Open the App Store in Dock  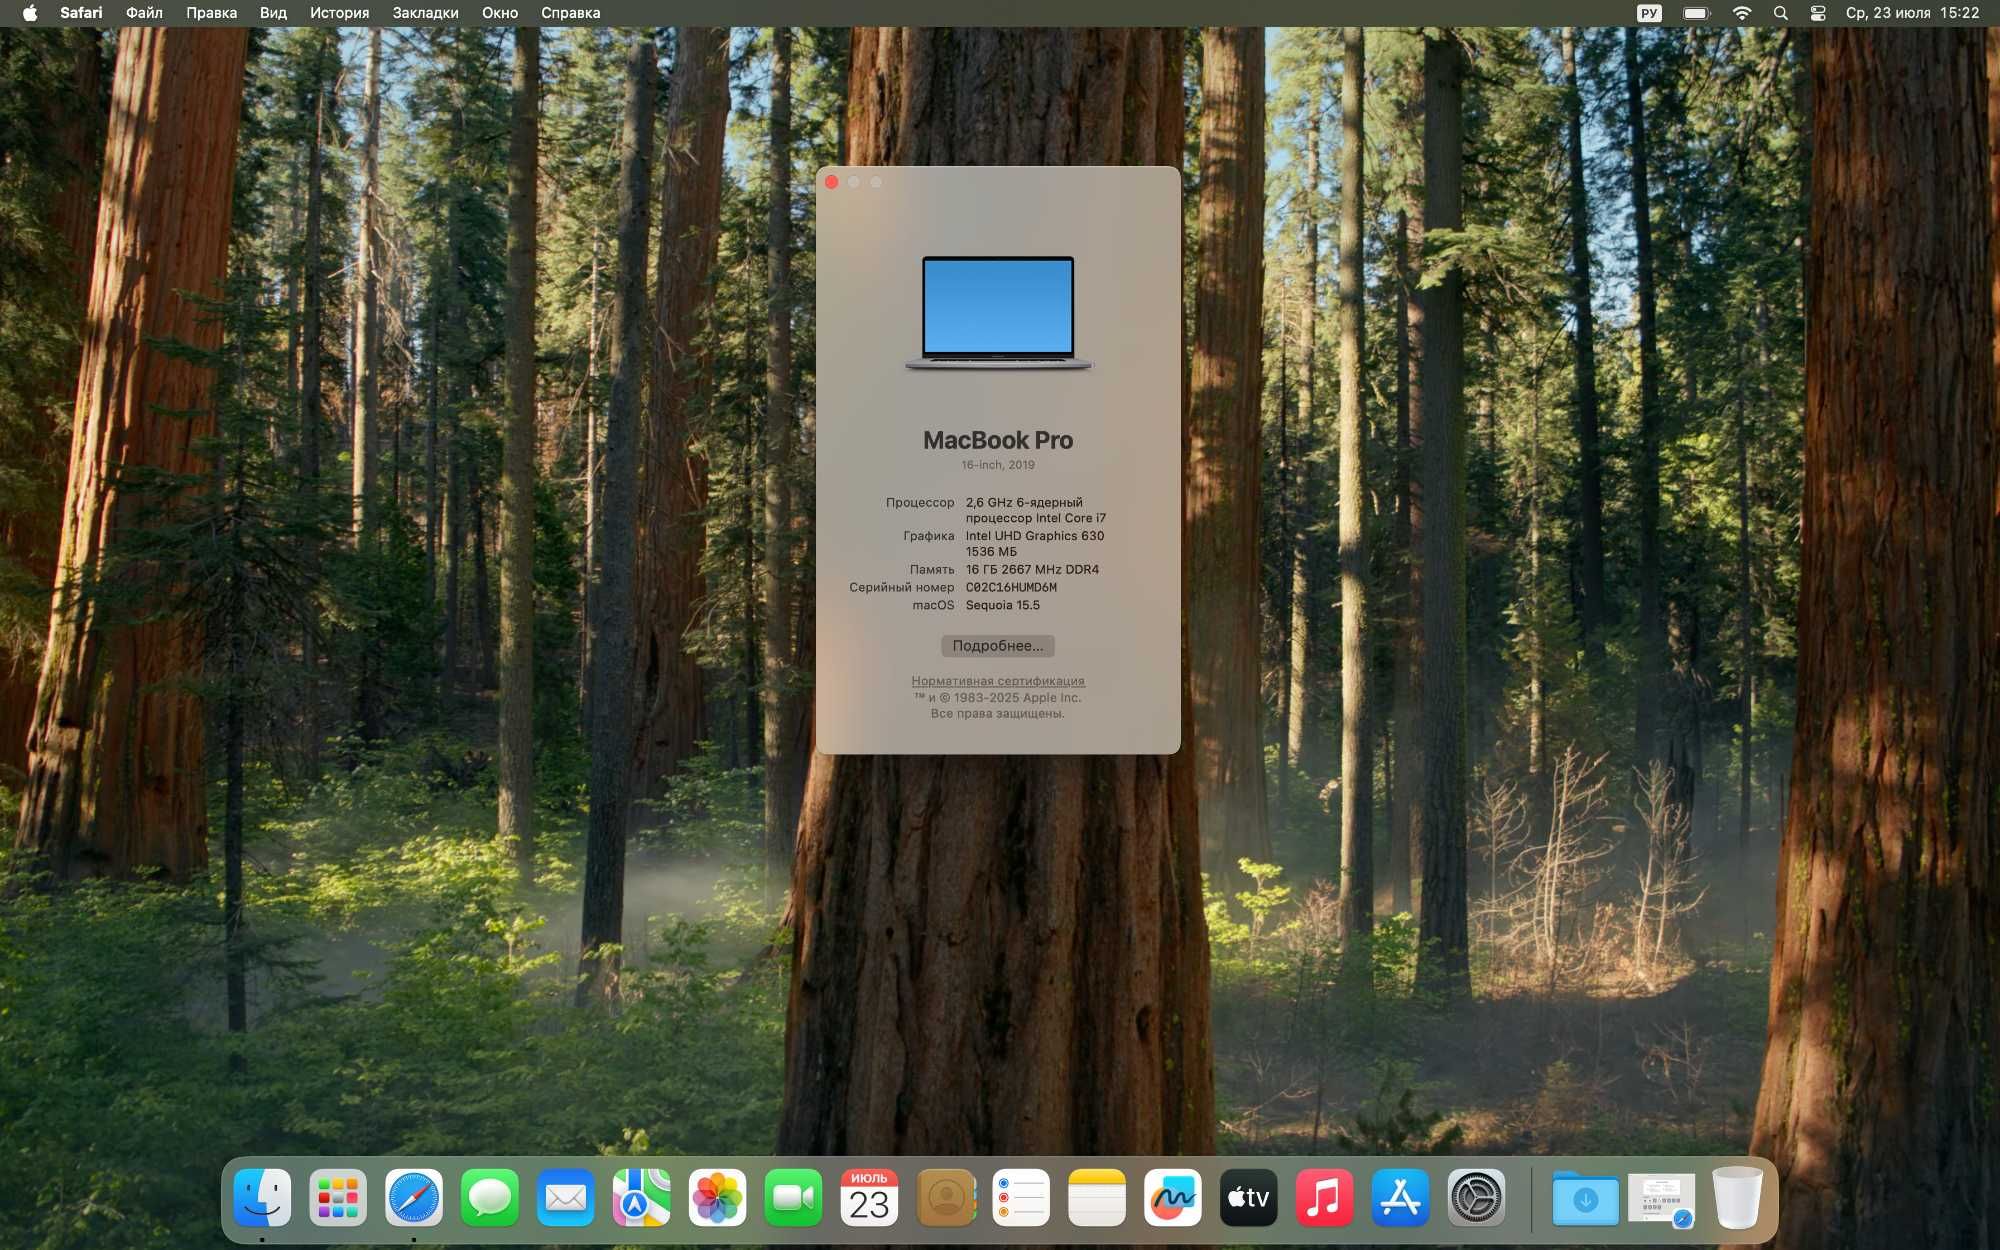(x=1402, y=1197)
